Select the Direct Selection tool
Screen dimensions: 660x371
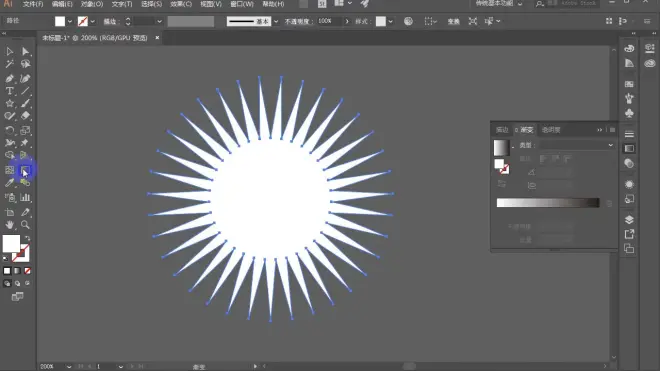pyautogui.click(x=25, y=51)
